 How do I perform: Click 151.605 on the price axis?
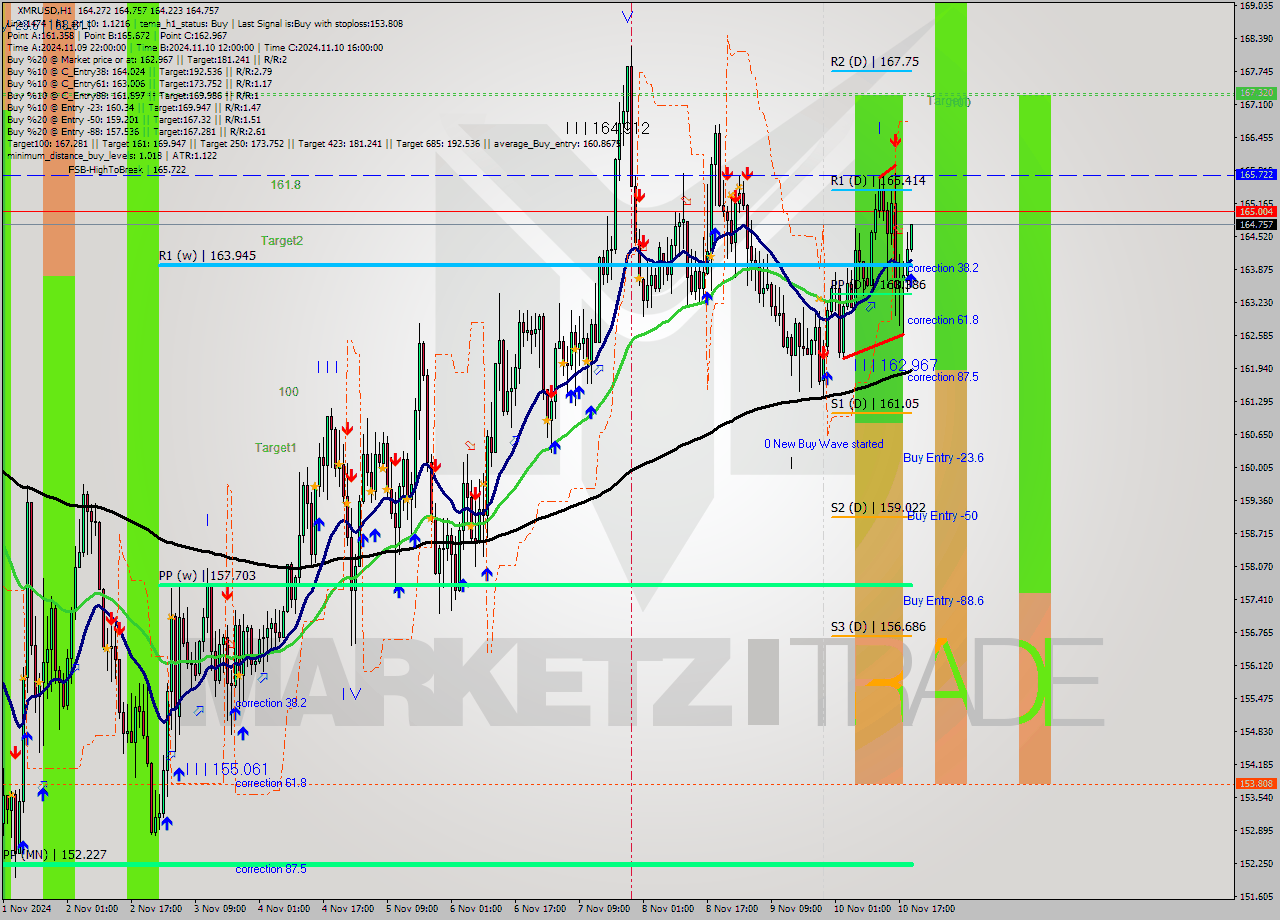(x=1256, y=896)
